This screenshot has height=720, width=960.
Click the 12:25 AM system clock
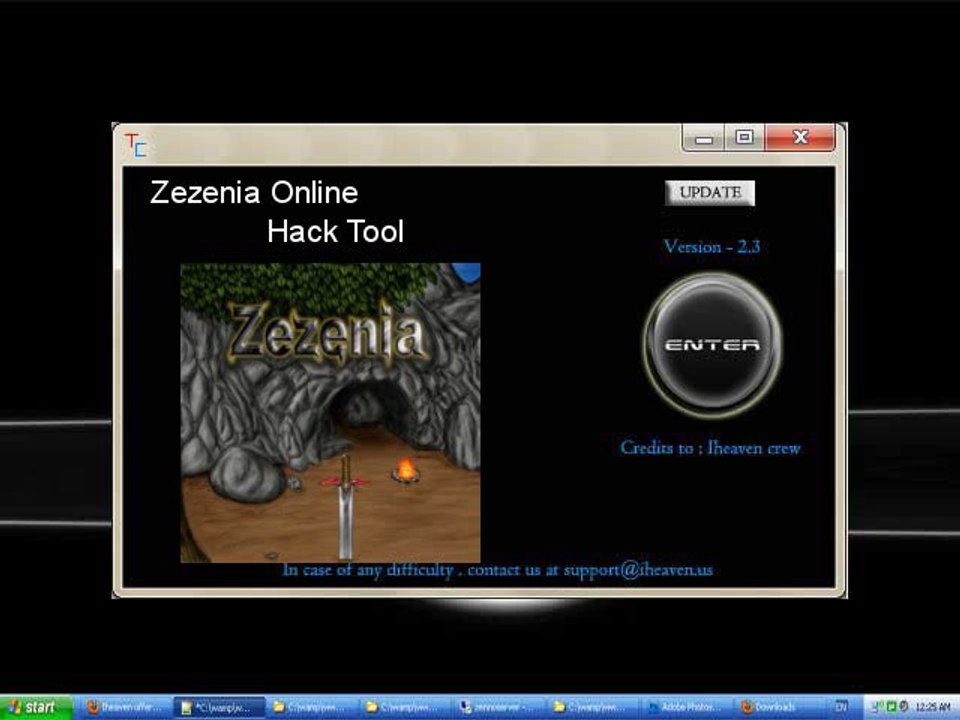932,708
